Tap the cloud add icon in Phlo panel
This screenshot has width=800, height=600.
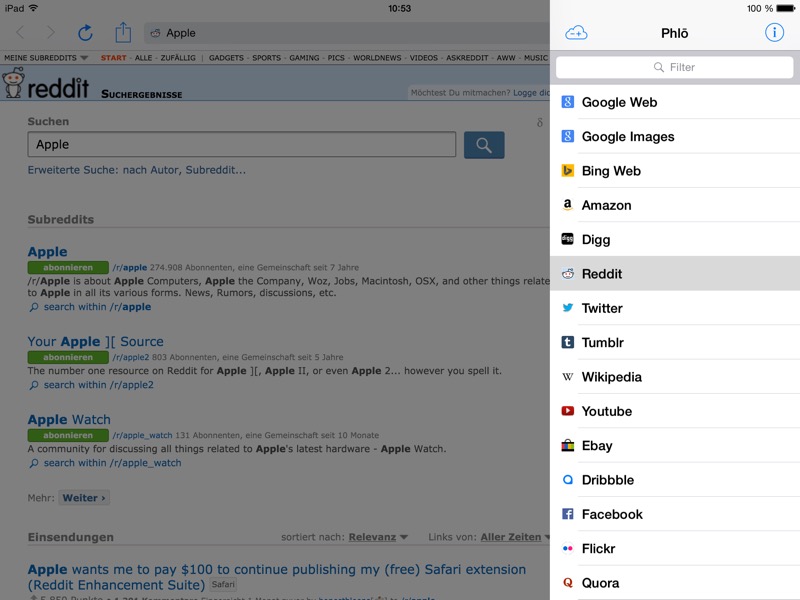576,33
